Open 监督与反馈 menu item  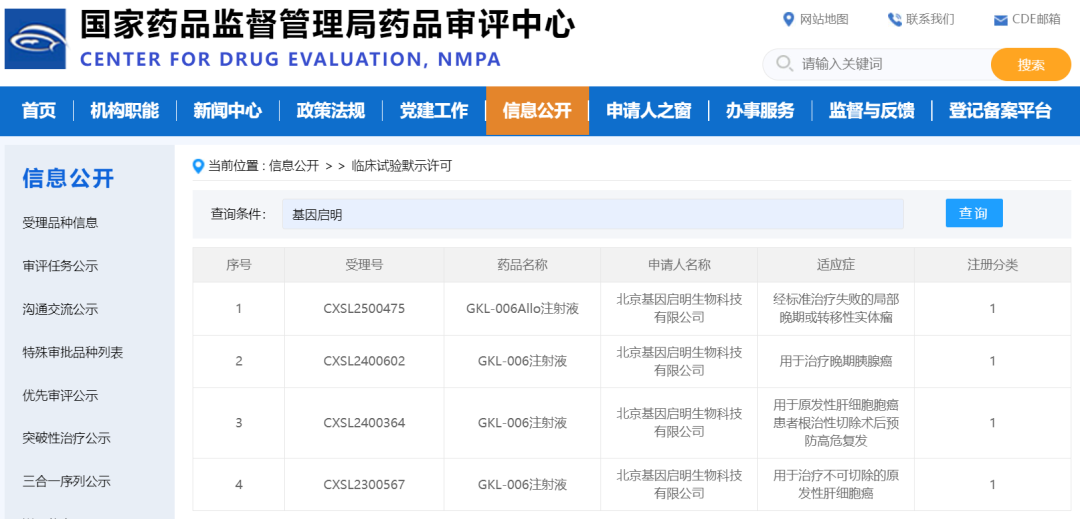pos(871,111)
